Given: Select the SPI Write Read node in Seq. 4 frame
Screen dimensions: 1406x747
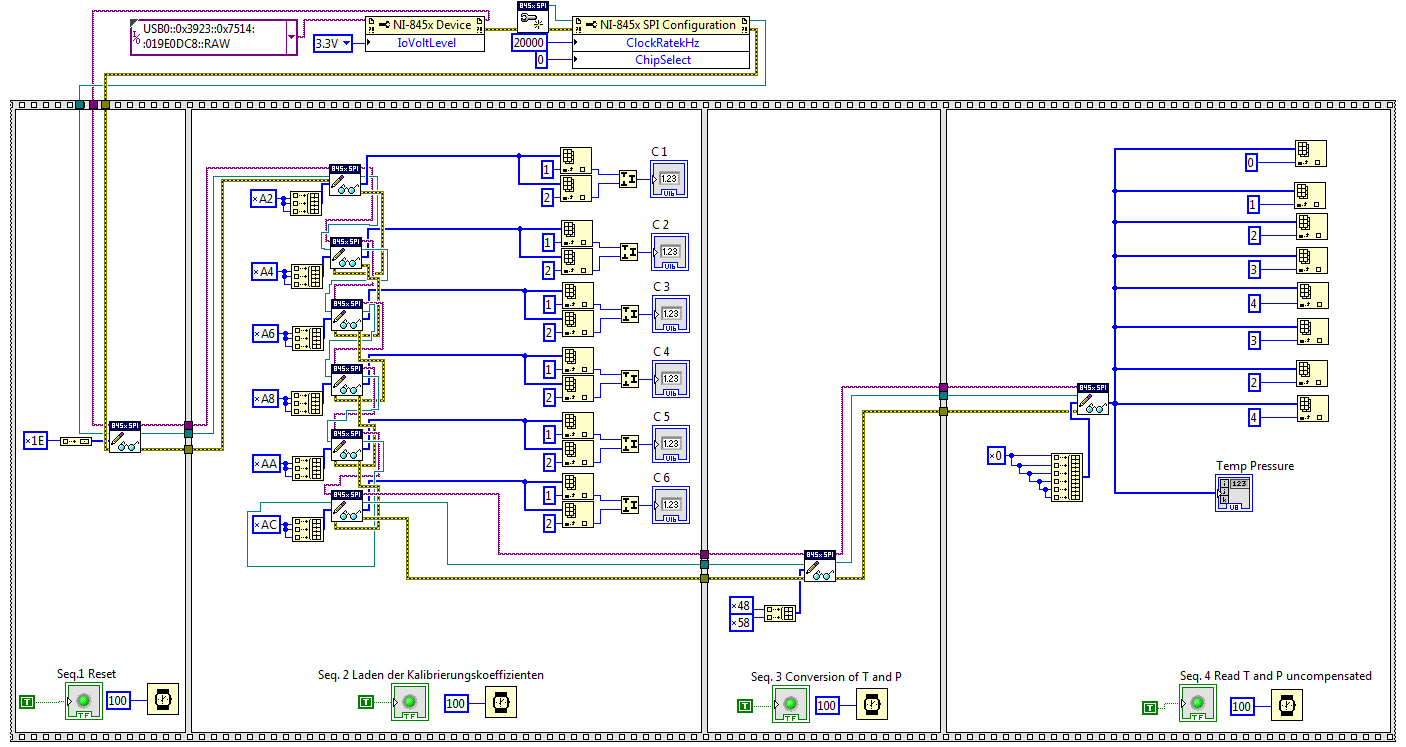Looking at the screenshot, I should click(1093, 399).
